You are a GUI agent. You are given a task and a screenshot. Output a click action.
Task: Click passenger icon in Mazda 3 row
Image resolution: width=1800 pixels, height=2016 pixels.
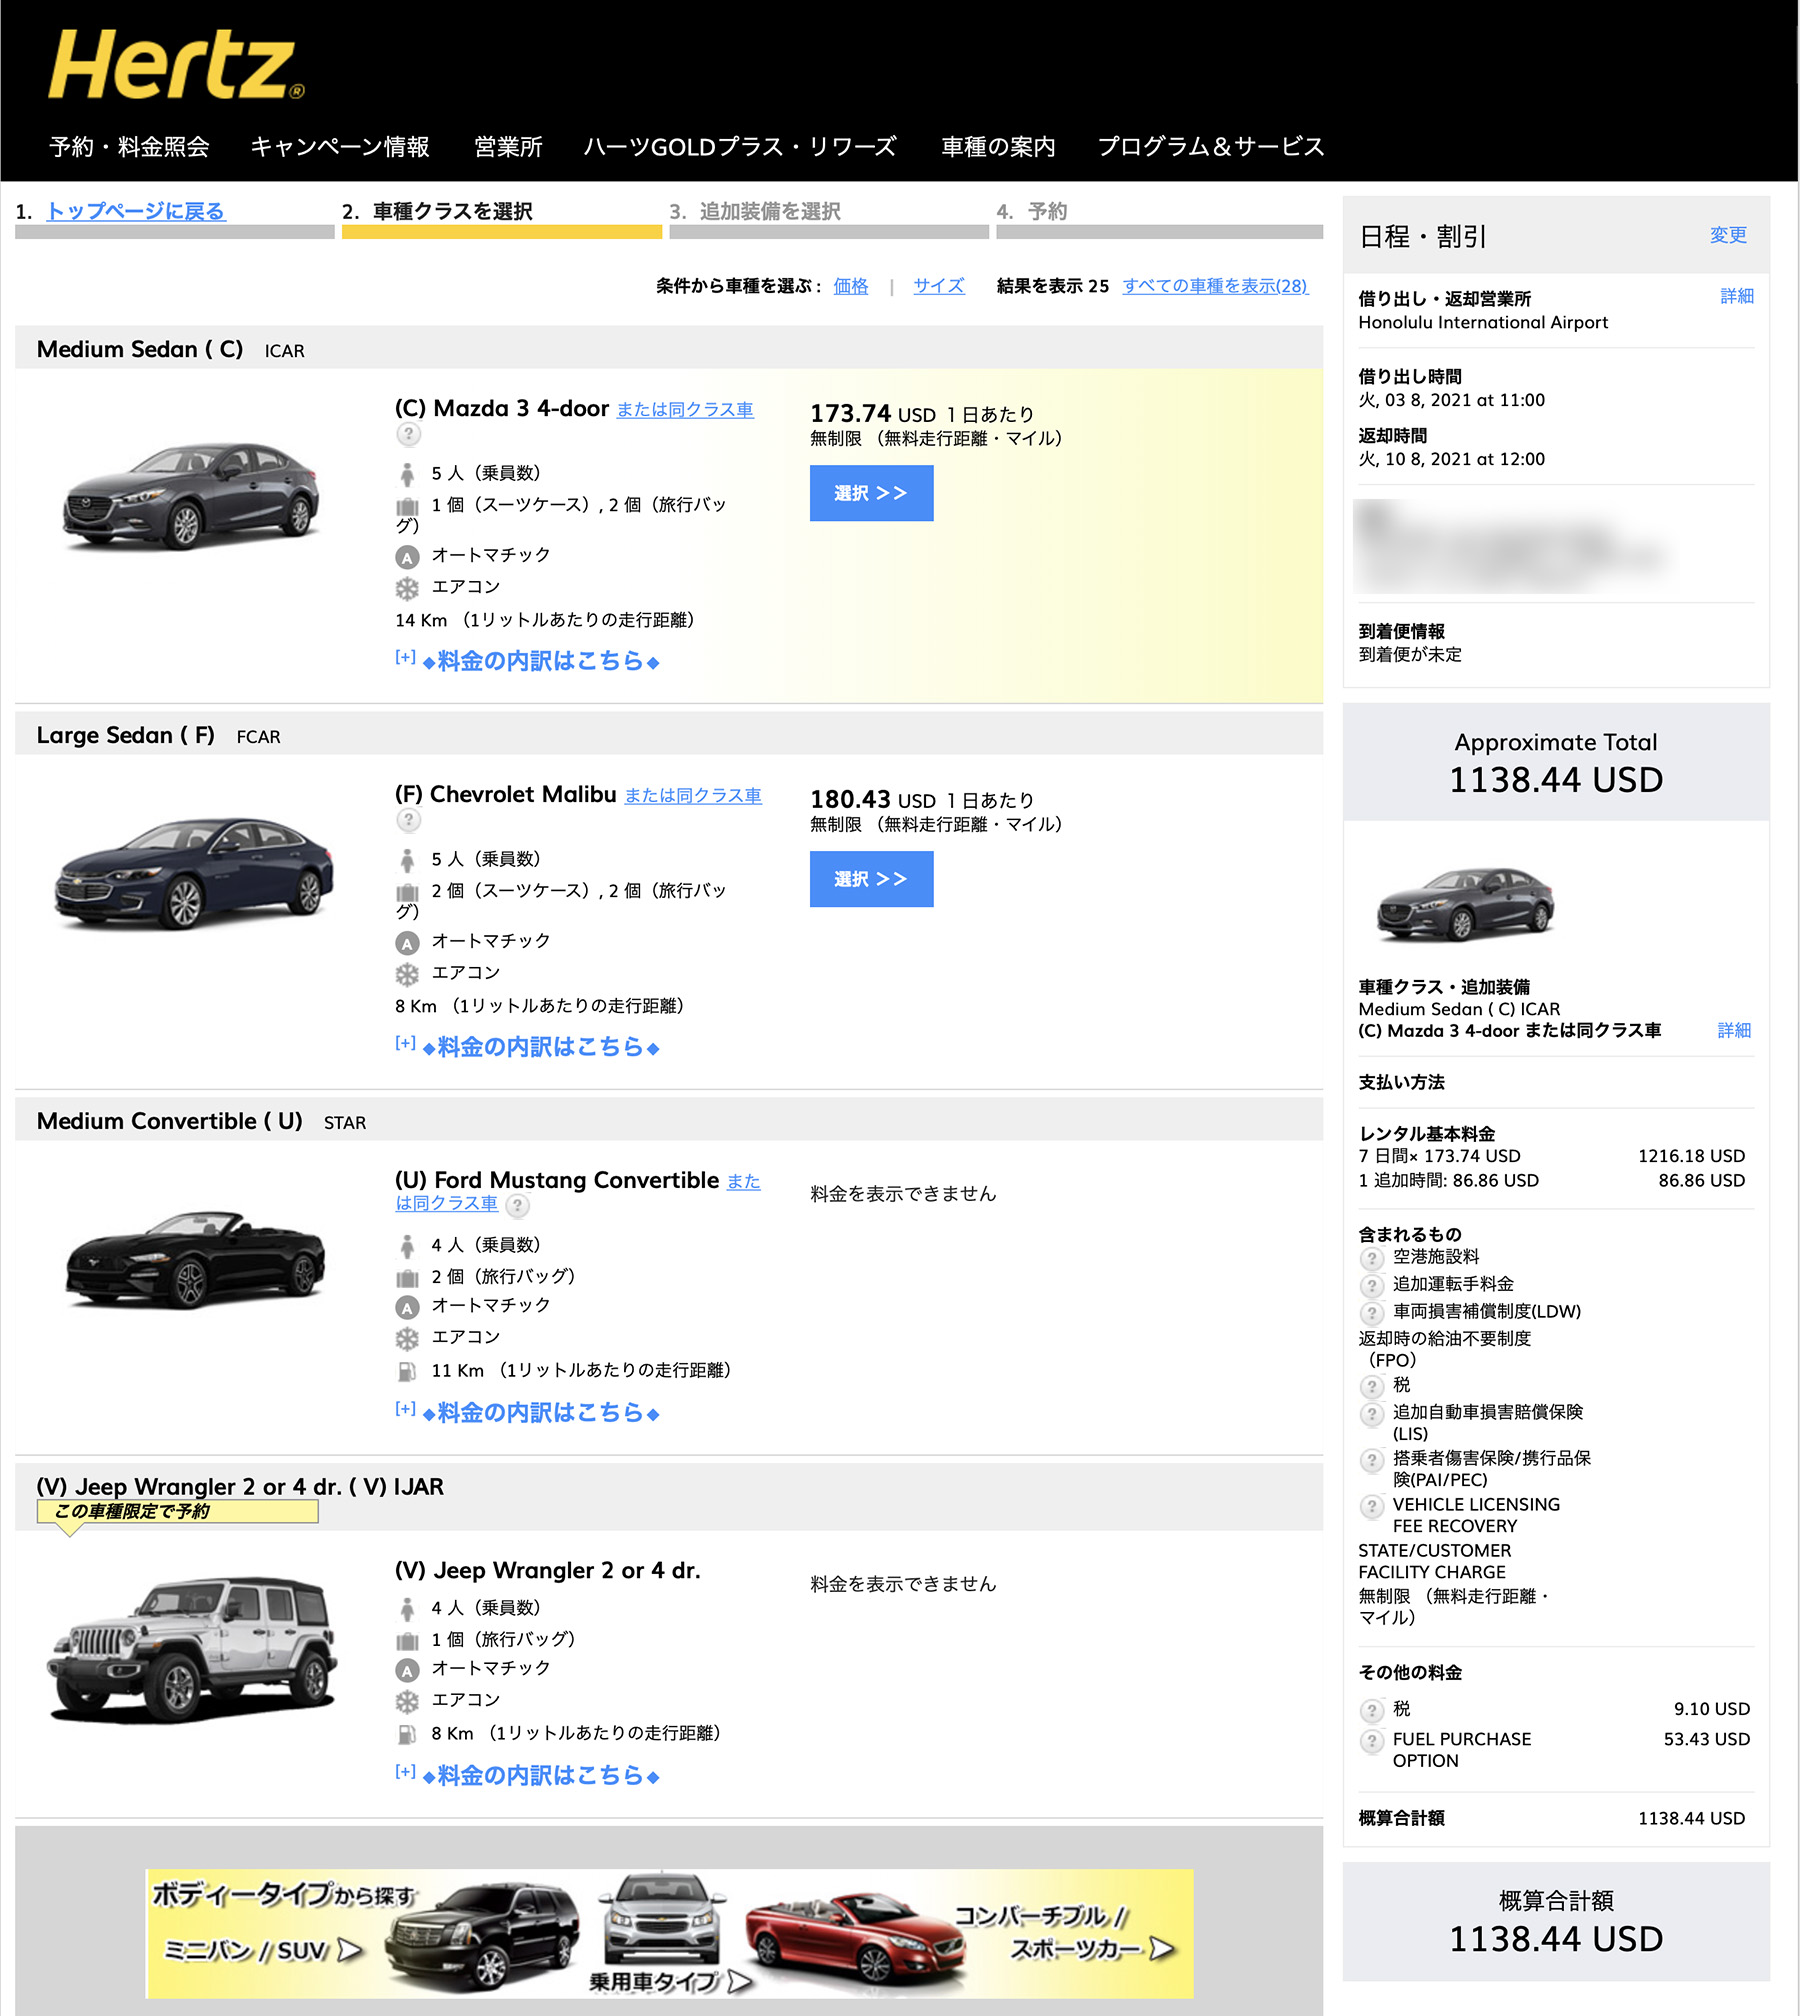(x=407, y=474)
